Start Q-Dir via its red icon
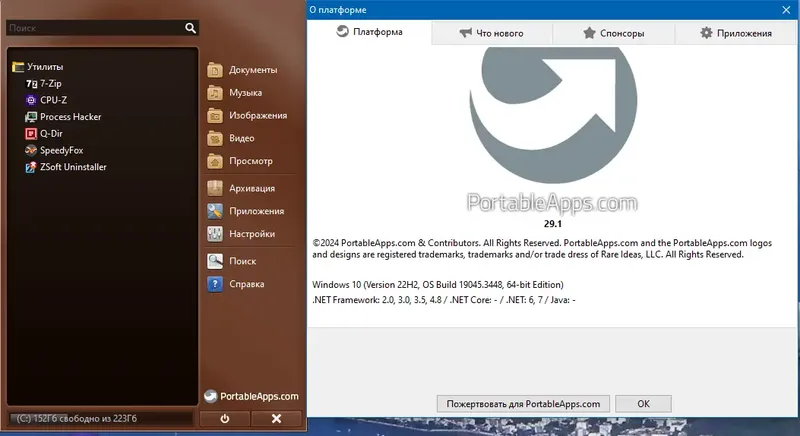This screenshot has height=436, width=800. point(31,134)
